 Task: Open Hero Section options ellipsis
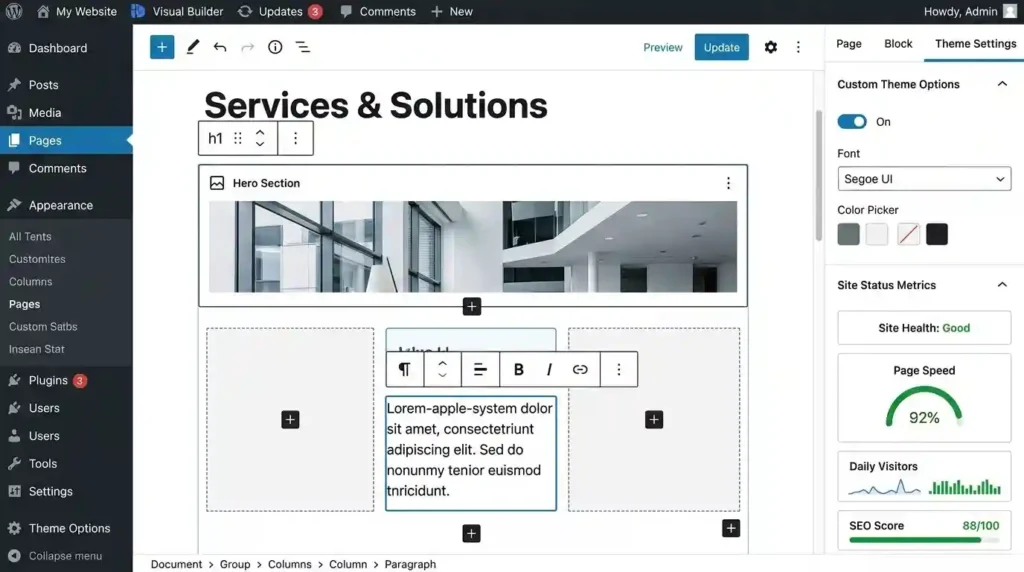point(728,183)
